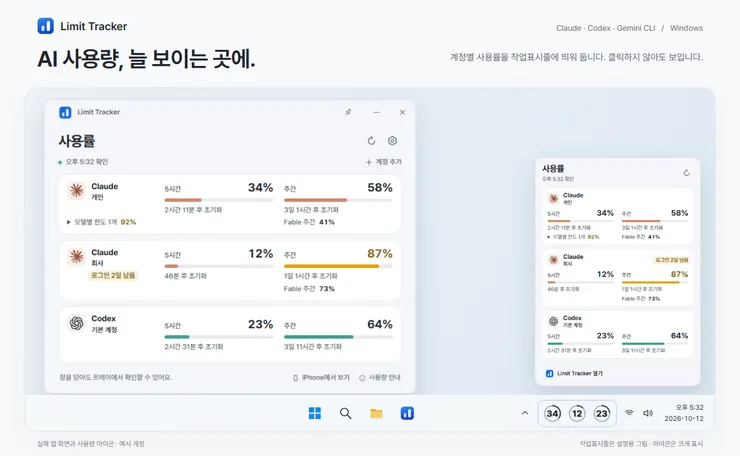Click the 23% value in the main window
The width and height of the screenshot is (740, 456).
tap(261, 324)
